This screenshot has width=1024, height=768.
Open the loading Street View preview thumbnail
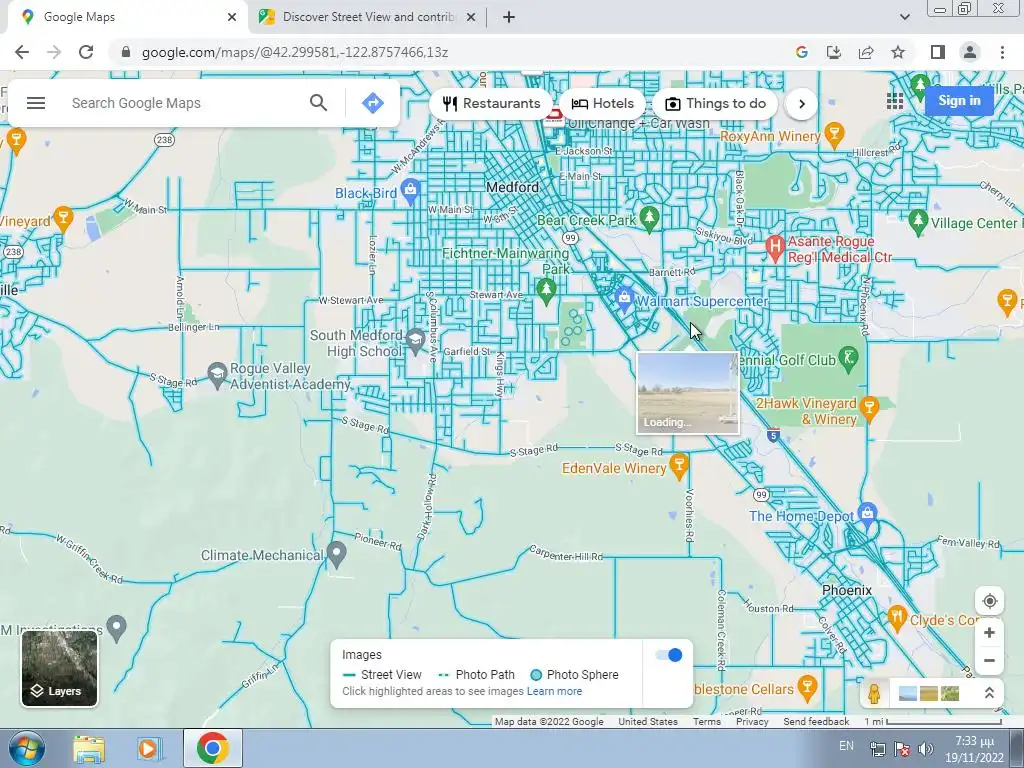pyautogui.click(x=688, y=393)
